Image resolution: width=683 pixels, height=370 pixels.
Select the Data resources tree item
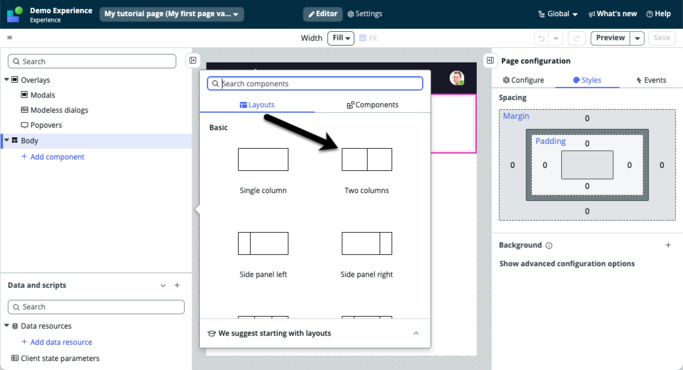(46, 326)
